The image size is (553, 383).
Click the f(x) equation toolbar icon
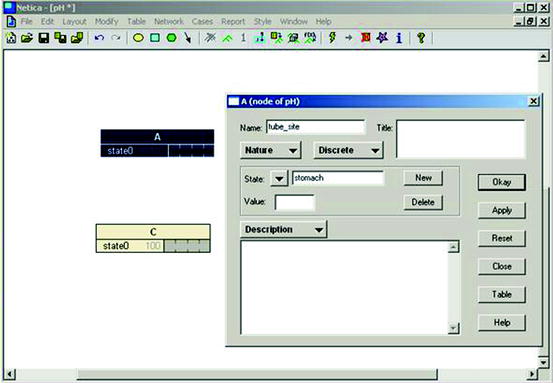click(x=310, y=38)
